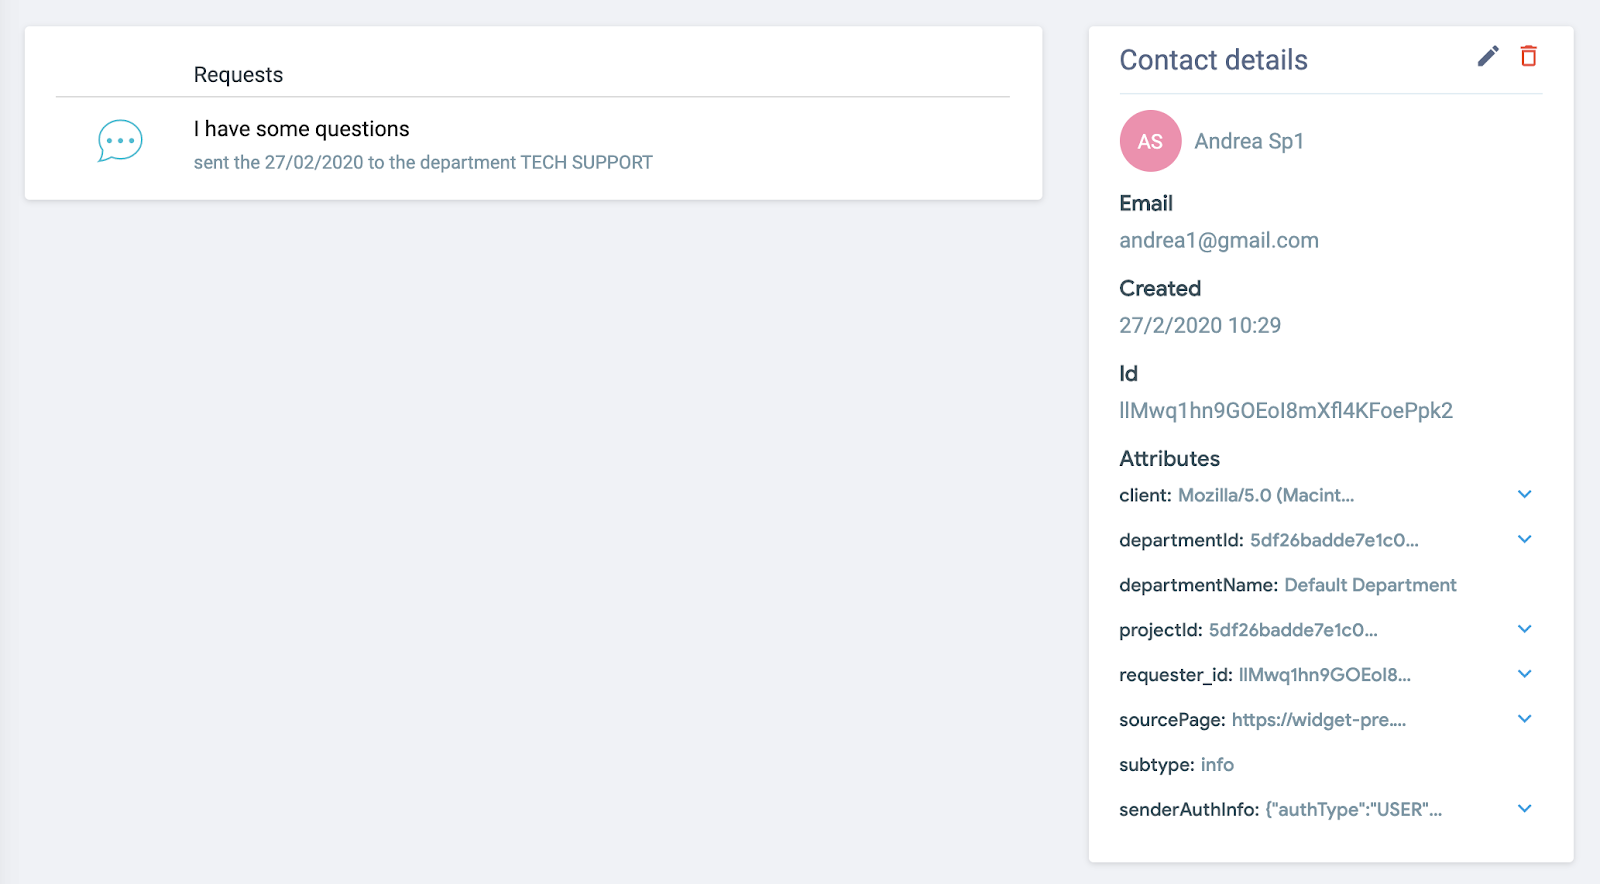
Task: Expand the departmentId attribute chevron
Action: point(1524,539)
